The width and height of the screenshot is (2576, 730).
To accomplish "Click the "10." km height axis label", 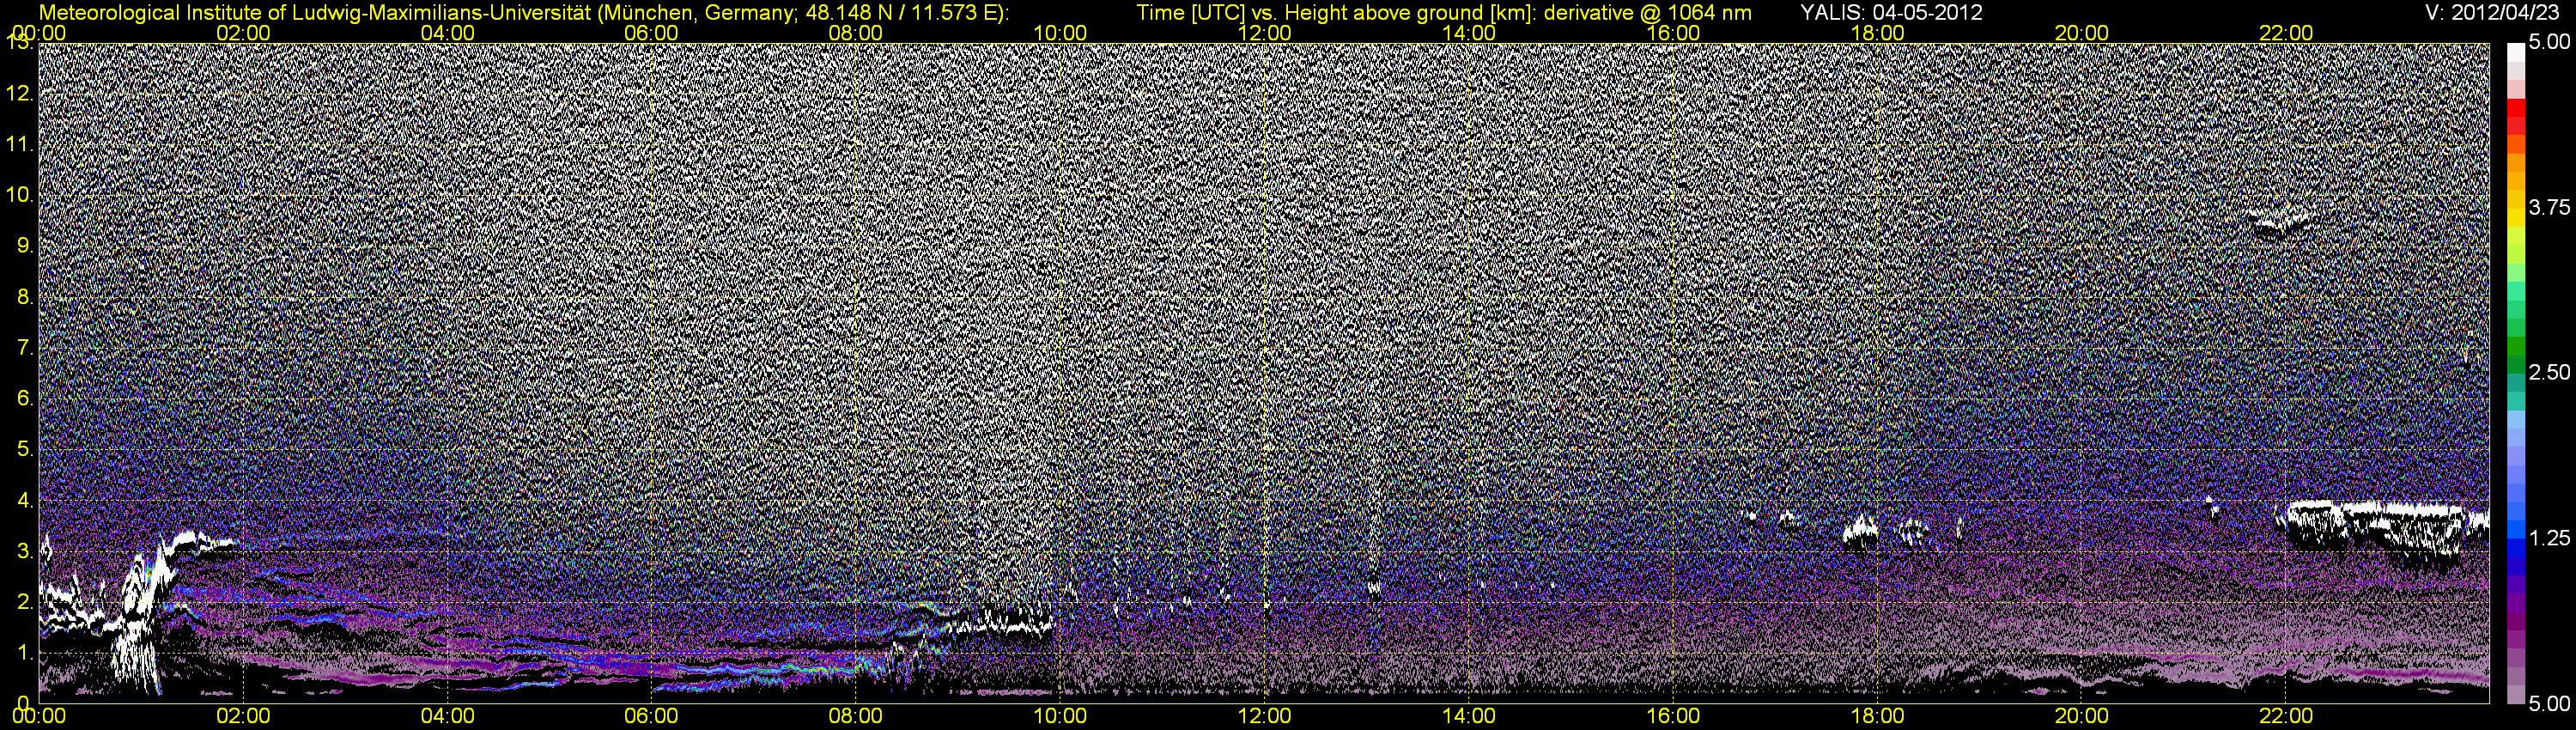I will [20, 194].
